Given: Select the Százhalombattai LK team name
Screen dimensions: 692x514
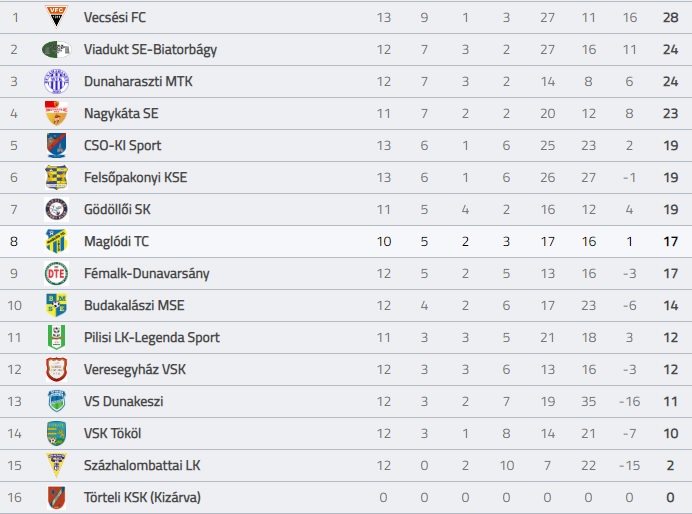Looking at the screenshot, I should [x=142, y=466].
